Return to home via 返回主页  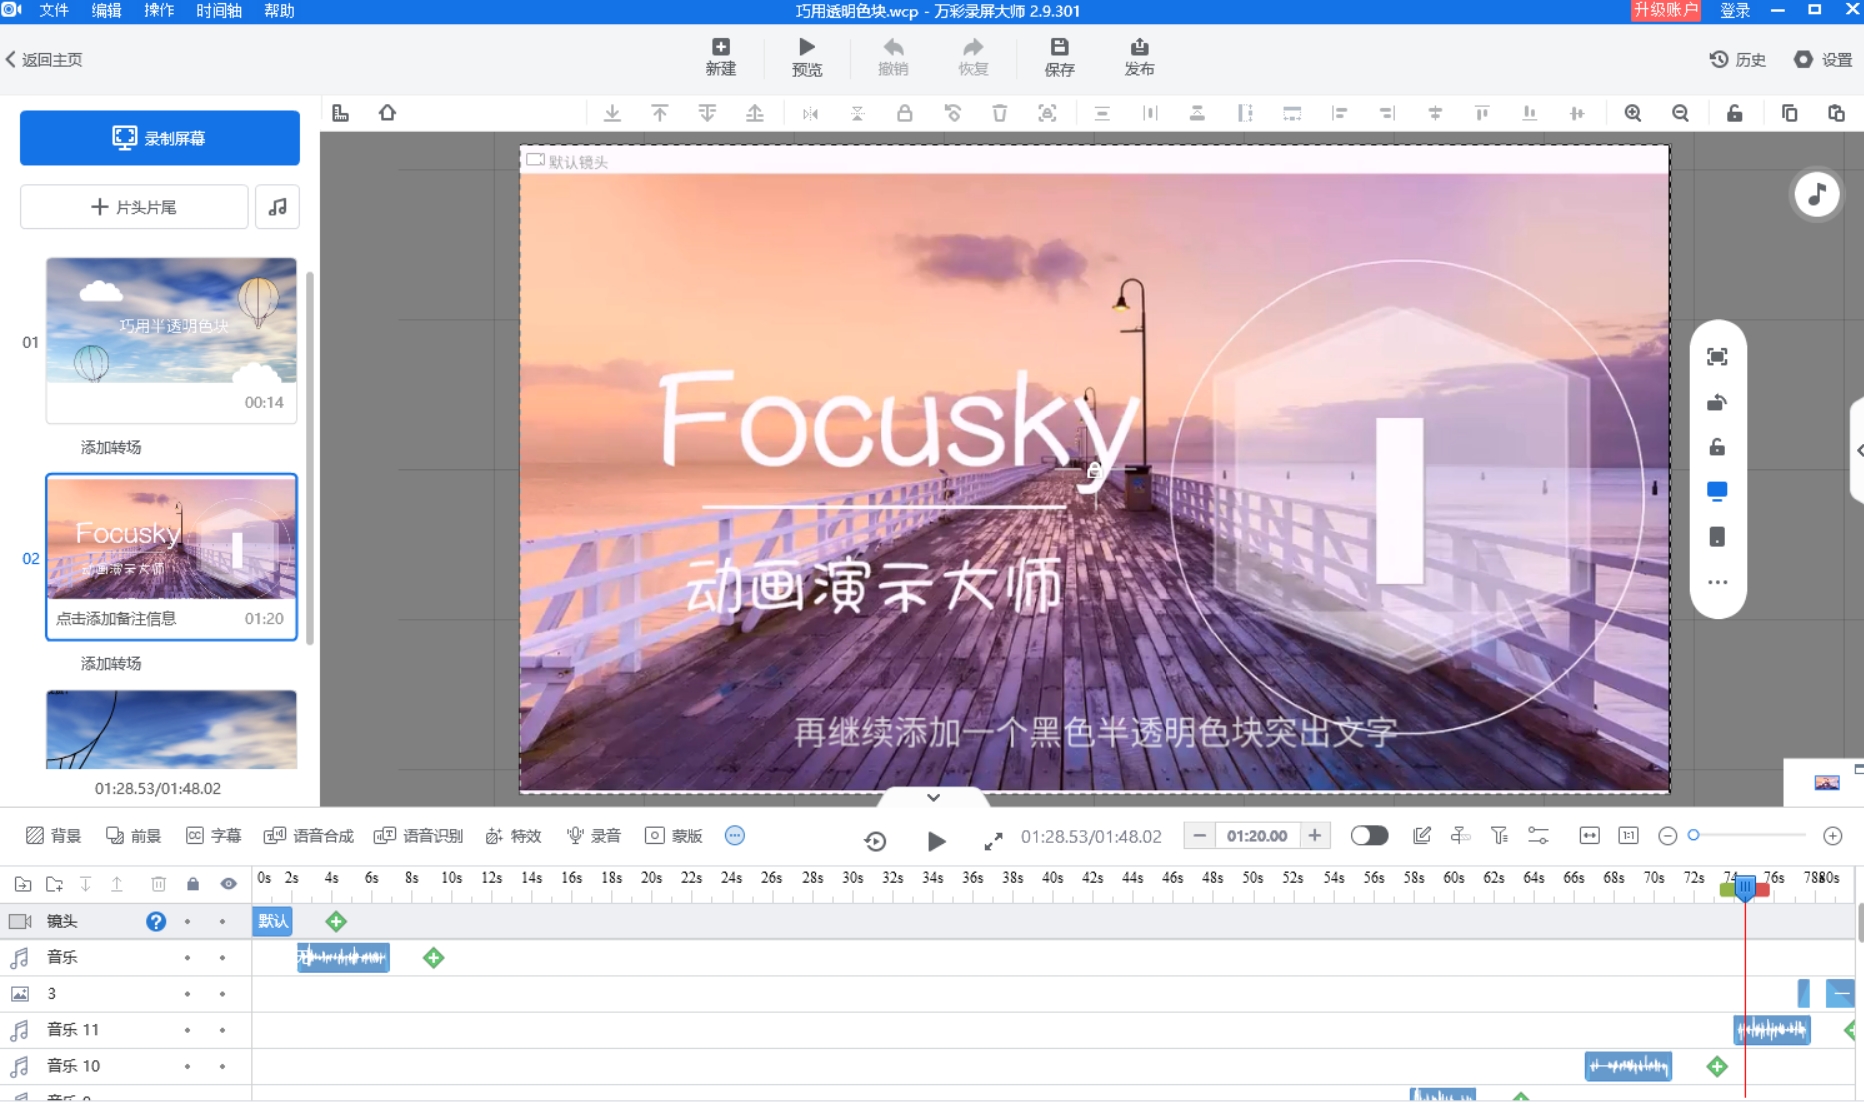pyautogui.click(x=44, y=60)
